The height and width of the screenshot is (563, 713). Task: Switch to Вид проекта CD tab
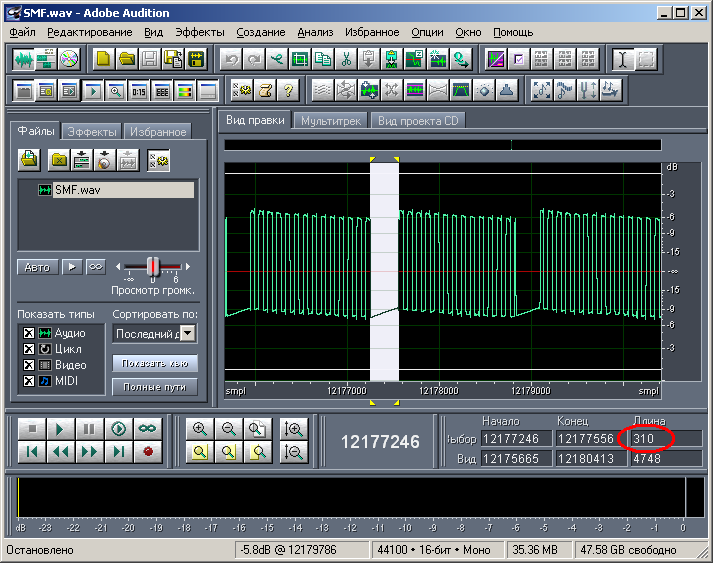[418, 121]
